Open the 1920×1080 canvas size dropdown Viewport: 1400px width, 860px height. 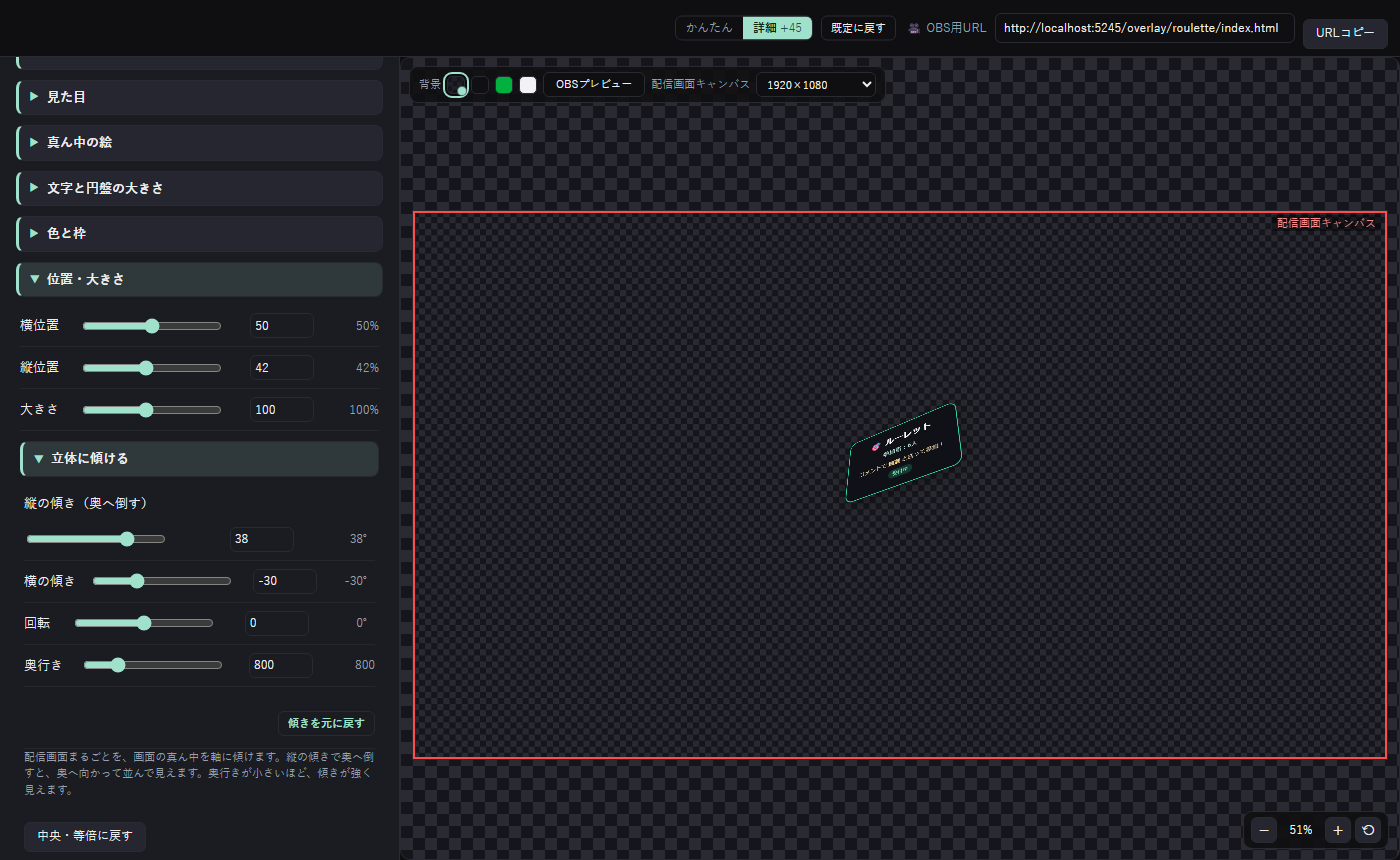(816, 85)
